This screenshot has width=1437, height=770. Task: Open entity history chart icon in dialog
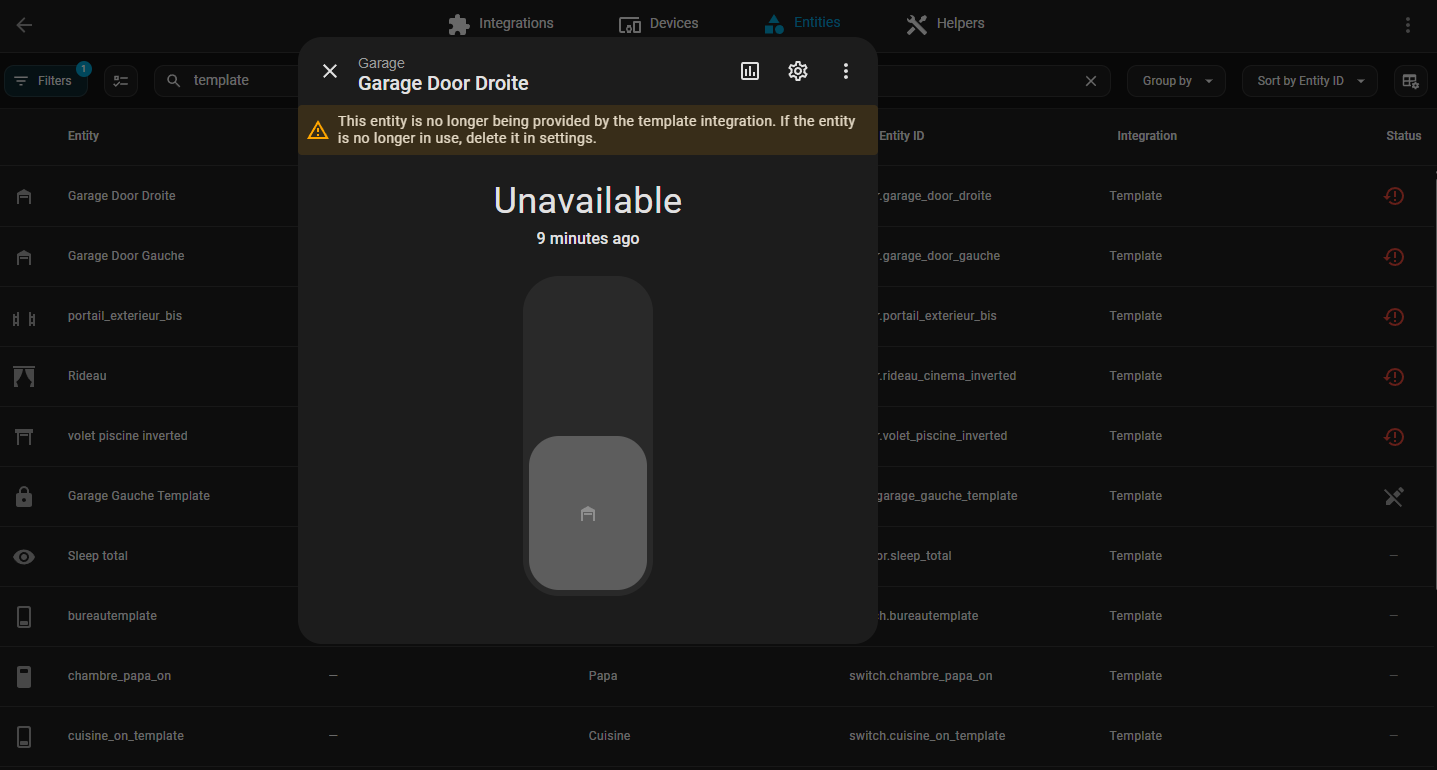[750, 71]
